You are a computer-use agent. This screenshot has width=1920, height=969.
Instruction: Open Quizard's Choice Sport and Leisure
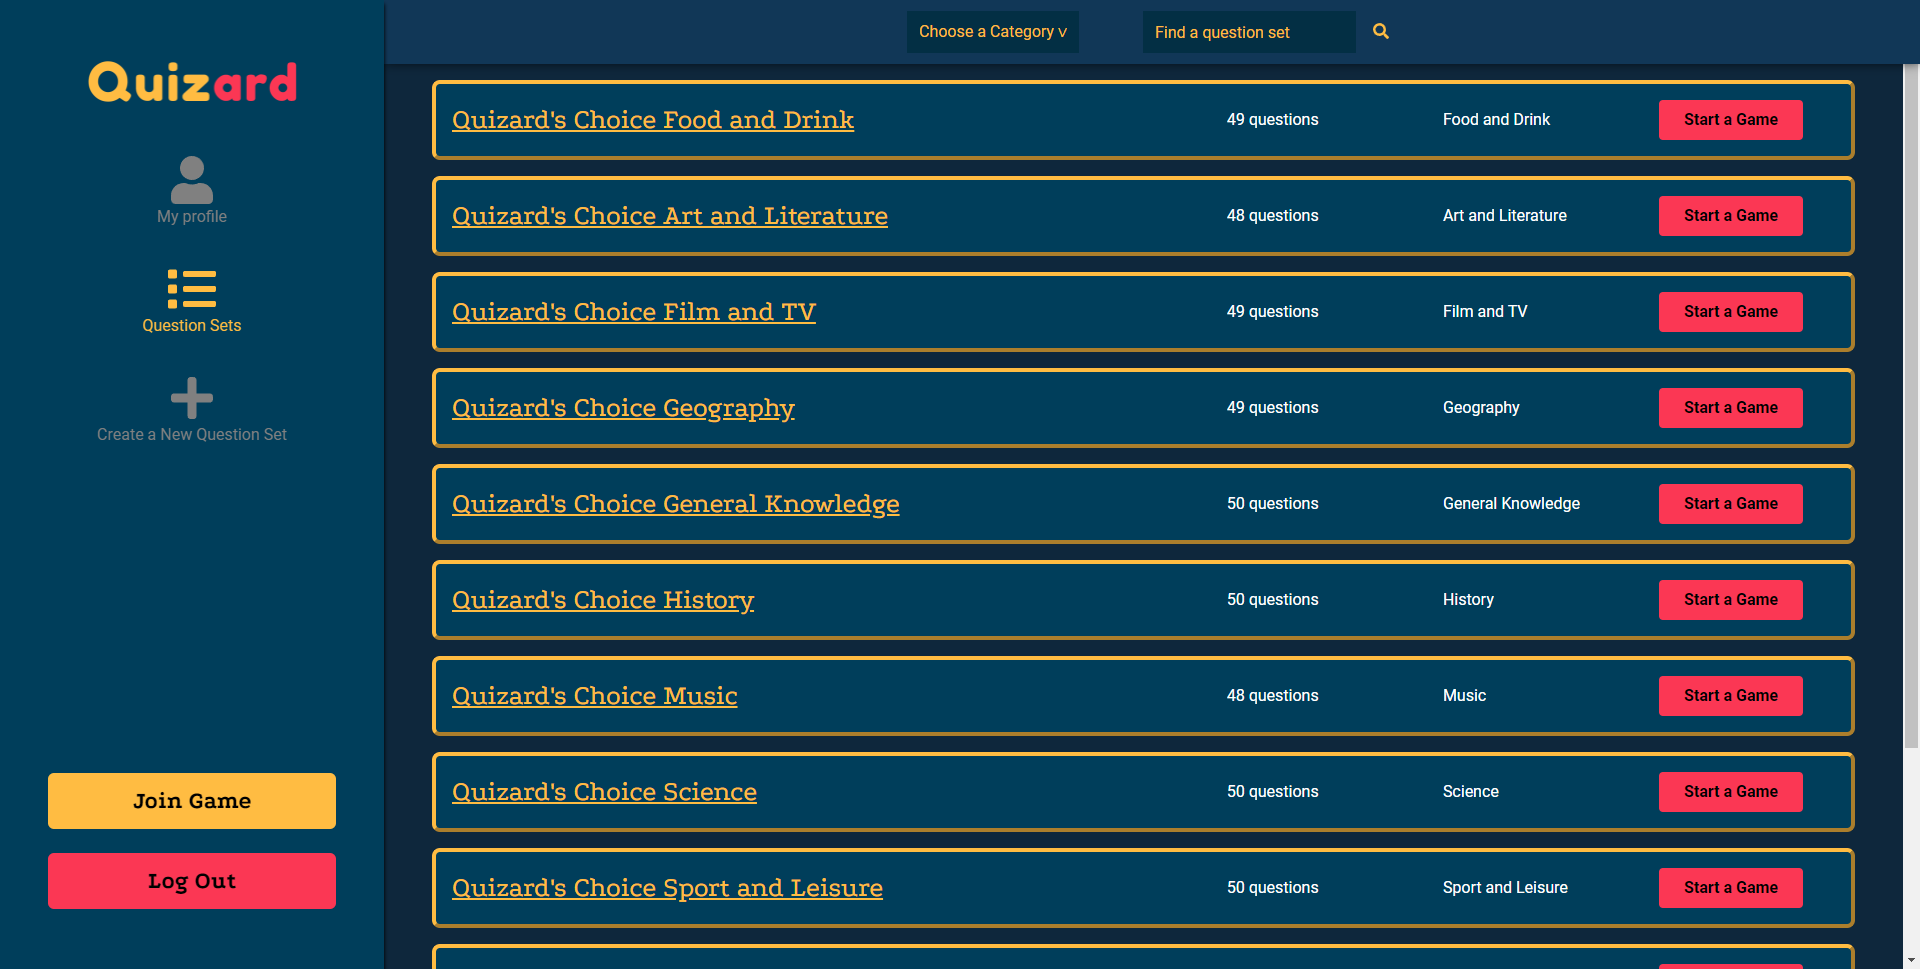pyautogui.click(x=667, y=888)
